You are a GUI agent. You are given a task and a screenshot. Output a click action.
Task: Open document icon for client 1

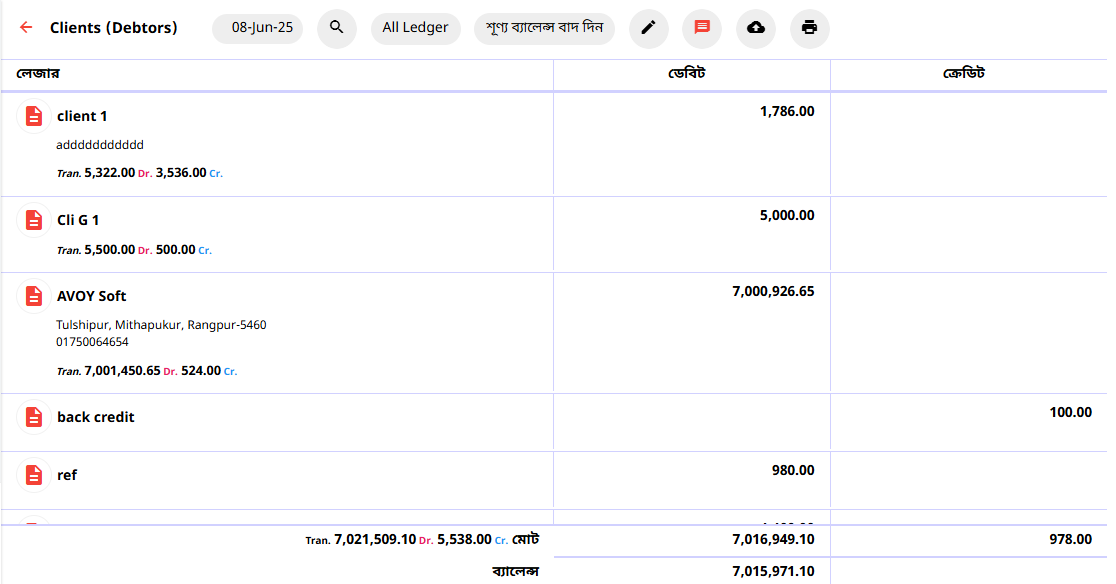33,116
